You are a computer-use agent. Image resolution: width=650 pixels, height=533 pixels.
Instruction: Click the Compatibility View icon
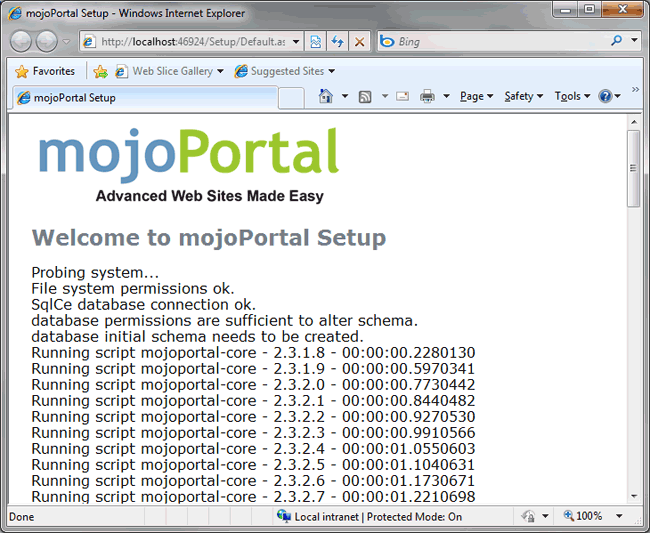click(x=315, y=42)
